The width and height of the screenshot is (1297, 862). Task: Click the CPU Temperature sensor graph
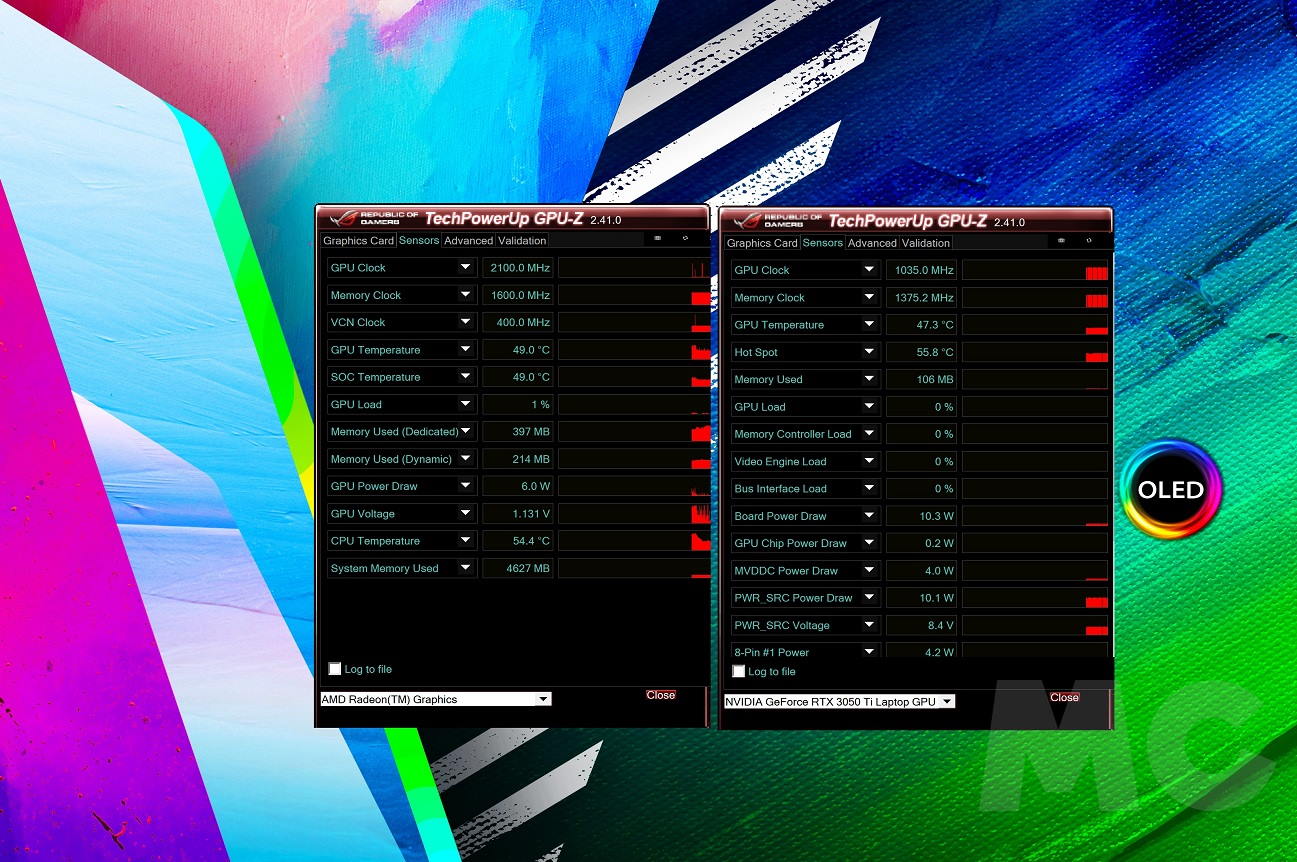pyautogui.click(x=634, y=541)
